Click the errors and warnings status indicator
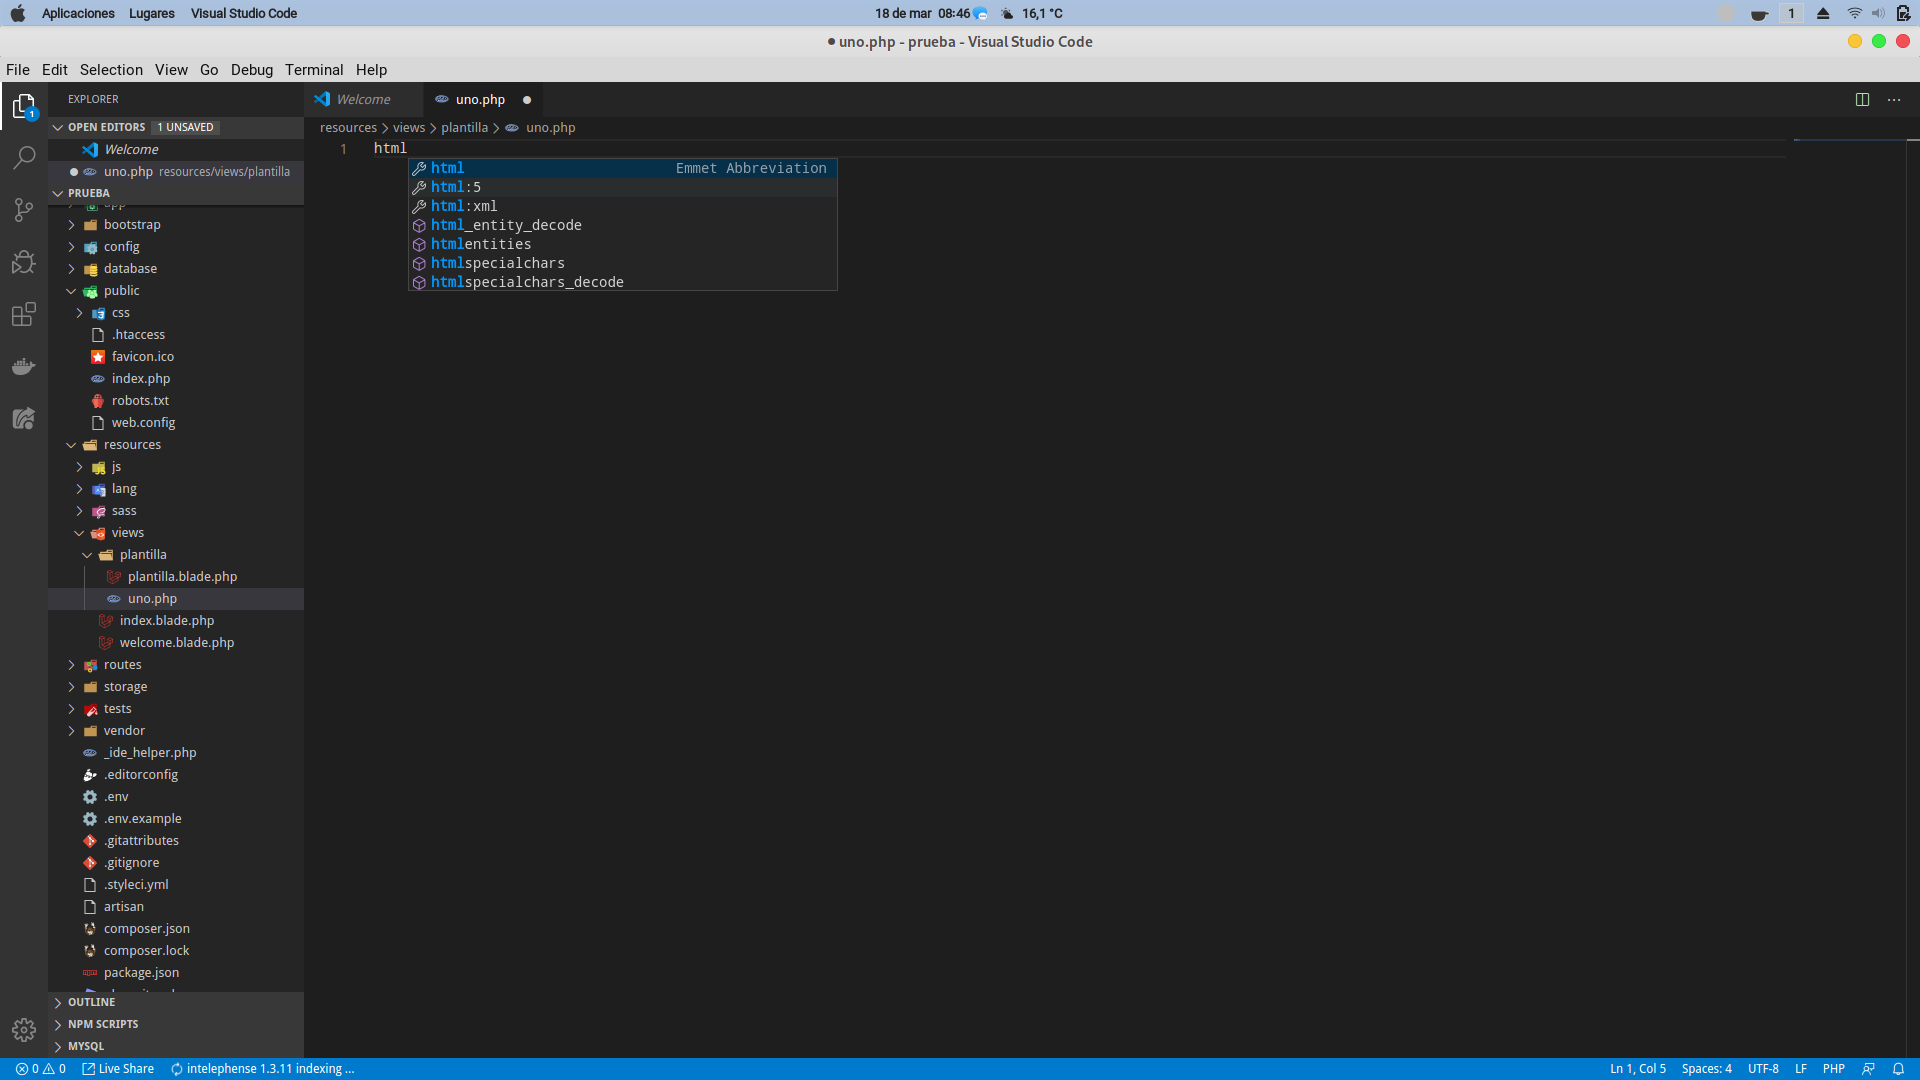This screenshot has height=1080, width=1920. [41, 1069]
